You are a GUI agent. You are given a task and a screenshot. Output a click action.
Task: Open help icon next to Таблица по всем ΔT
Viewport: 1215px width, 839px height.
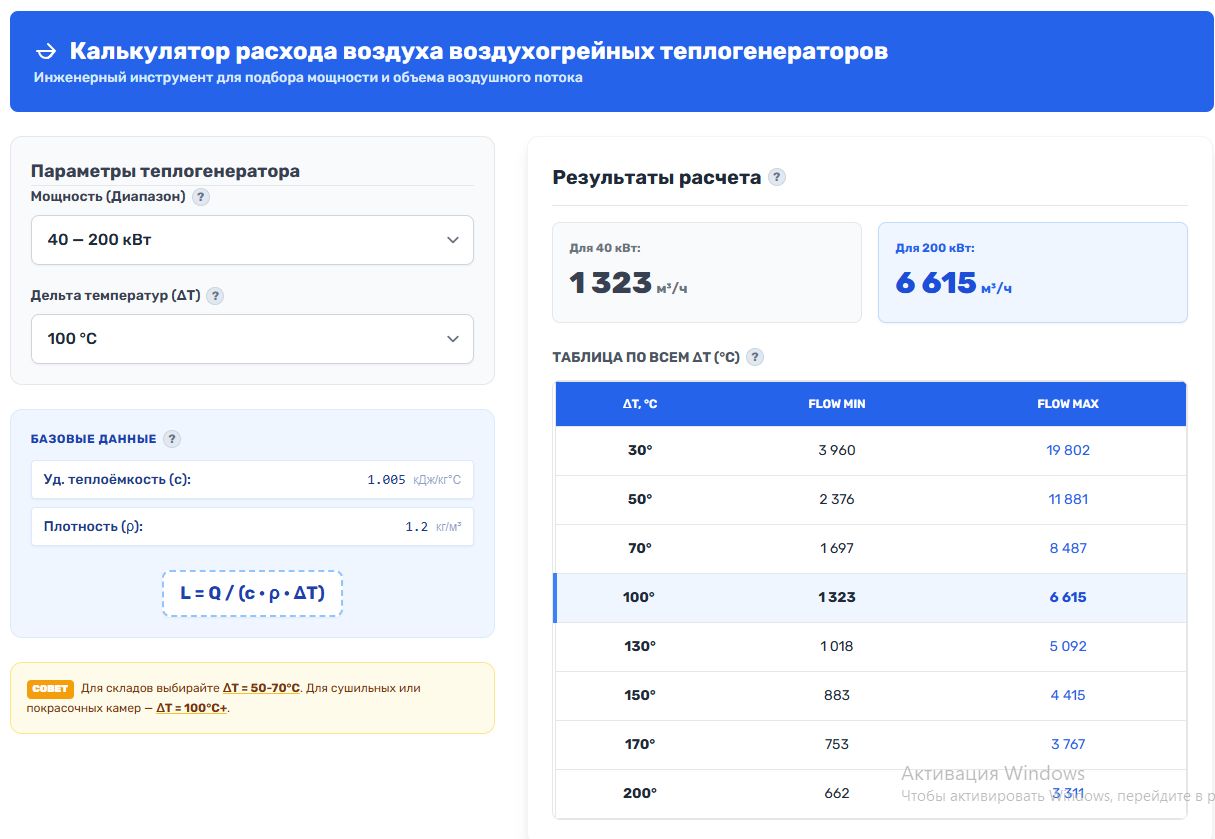pyautogui.click(x=755, y=357)
